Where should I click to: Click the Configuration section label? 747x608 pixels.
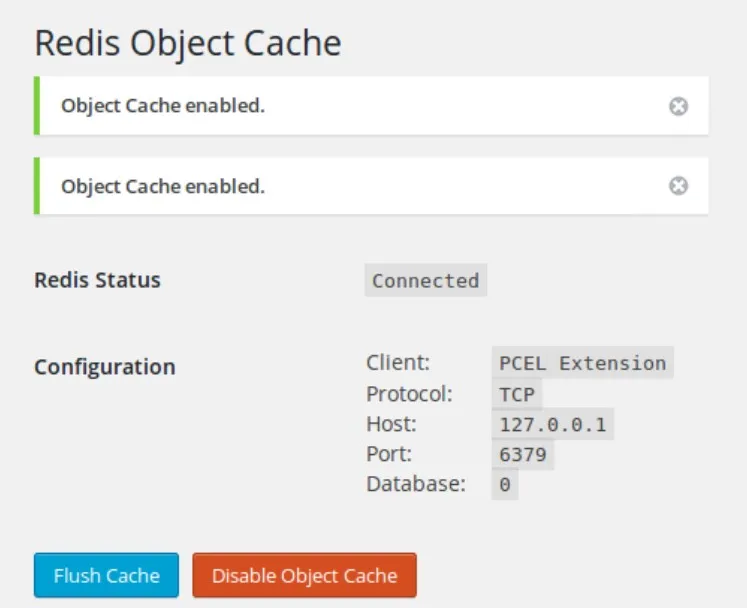[x=105, y=367]
